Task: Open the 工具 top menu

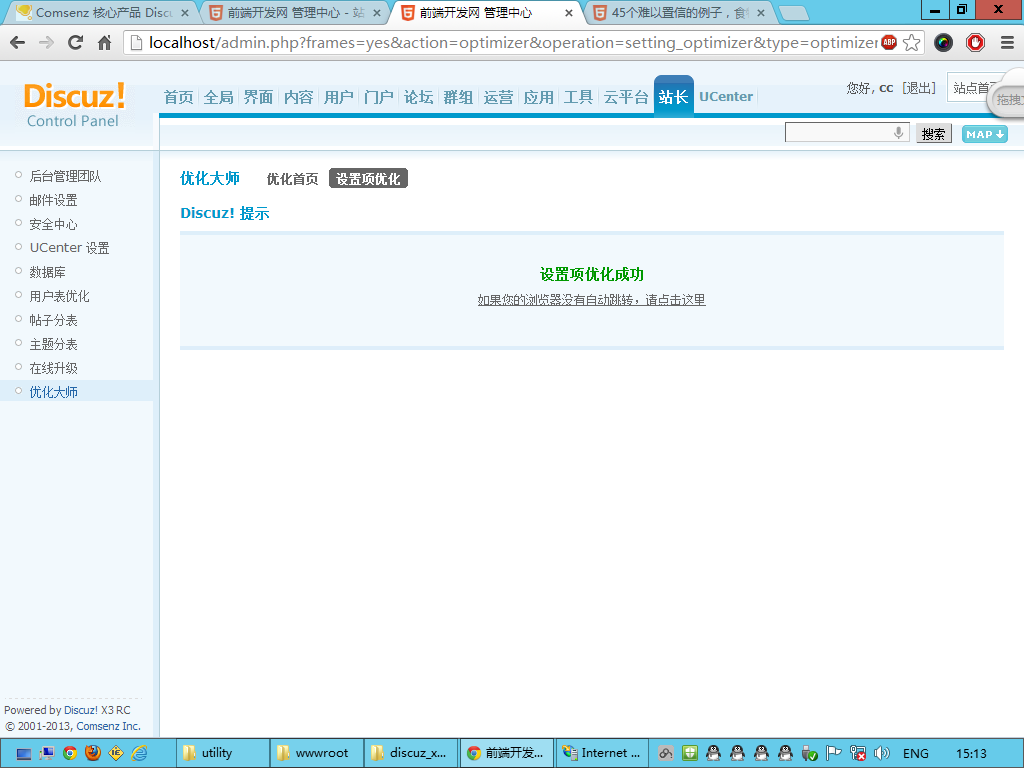Action: click(578, 97)
